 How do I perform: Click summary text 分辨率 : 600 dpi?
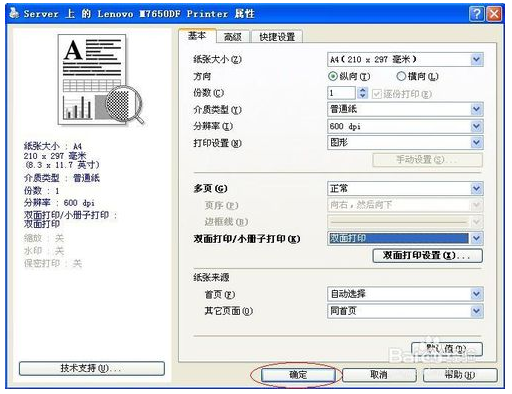[59, 203]
